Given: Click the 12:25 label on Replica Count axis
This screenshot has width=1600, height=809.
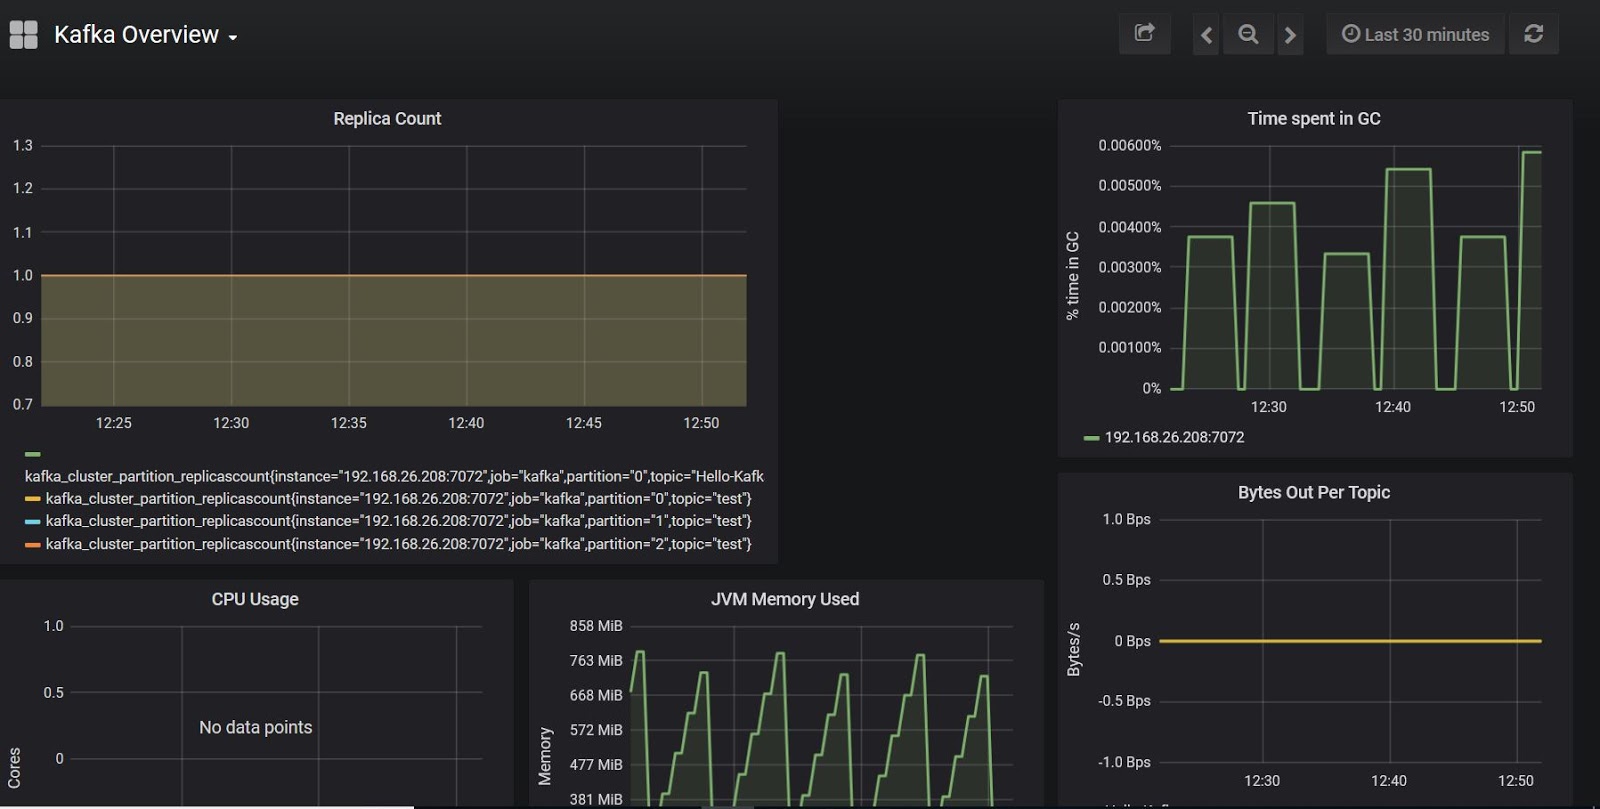Looking at the screenshot, I should [x=114, y=423].
